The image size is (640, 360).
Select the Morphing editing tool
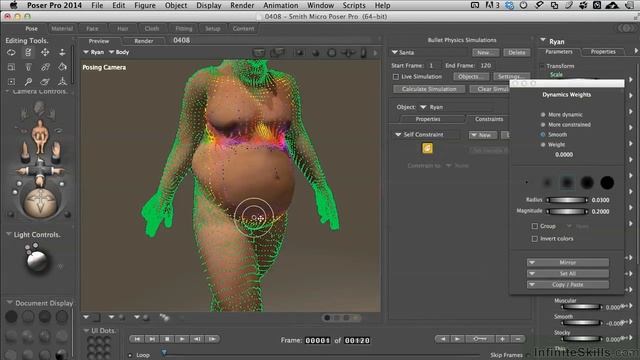pos(45,82)
